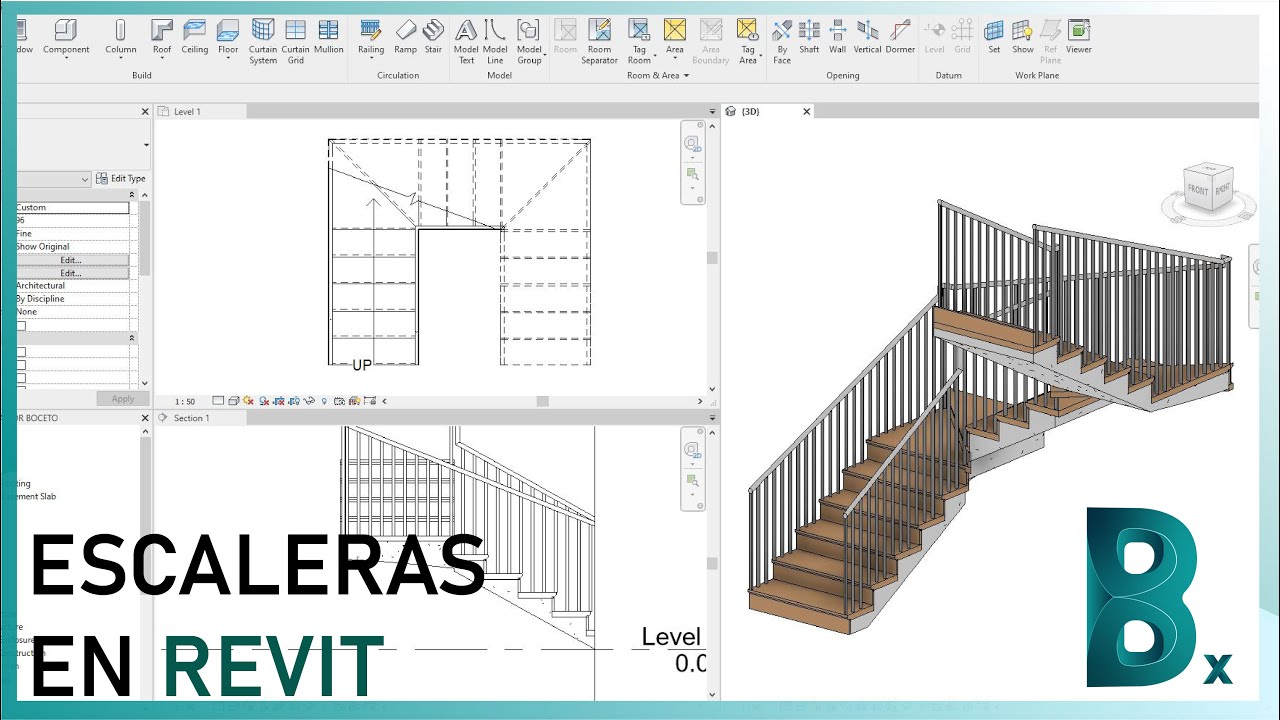Select the Tag Area tool
Viewport: 1280px width, 720px height.
pos(747,42)
